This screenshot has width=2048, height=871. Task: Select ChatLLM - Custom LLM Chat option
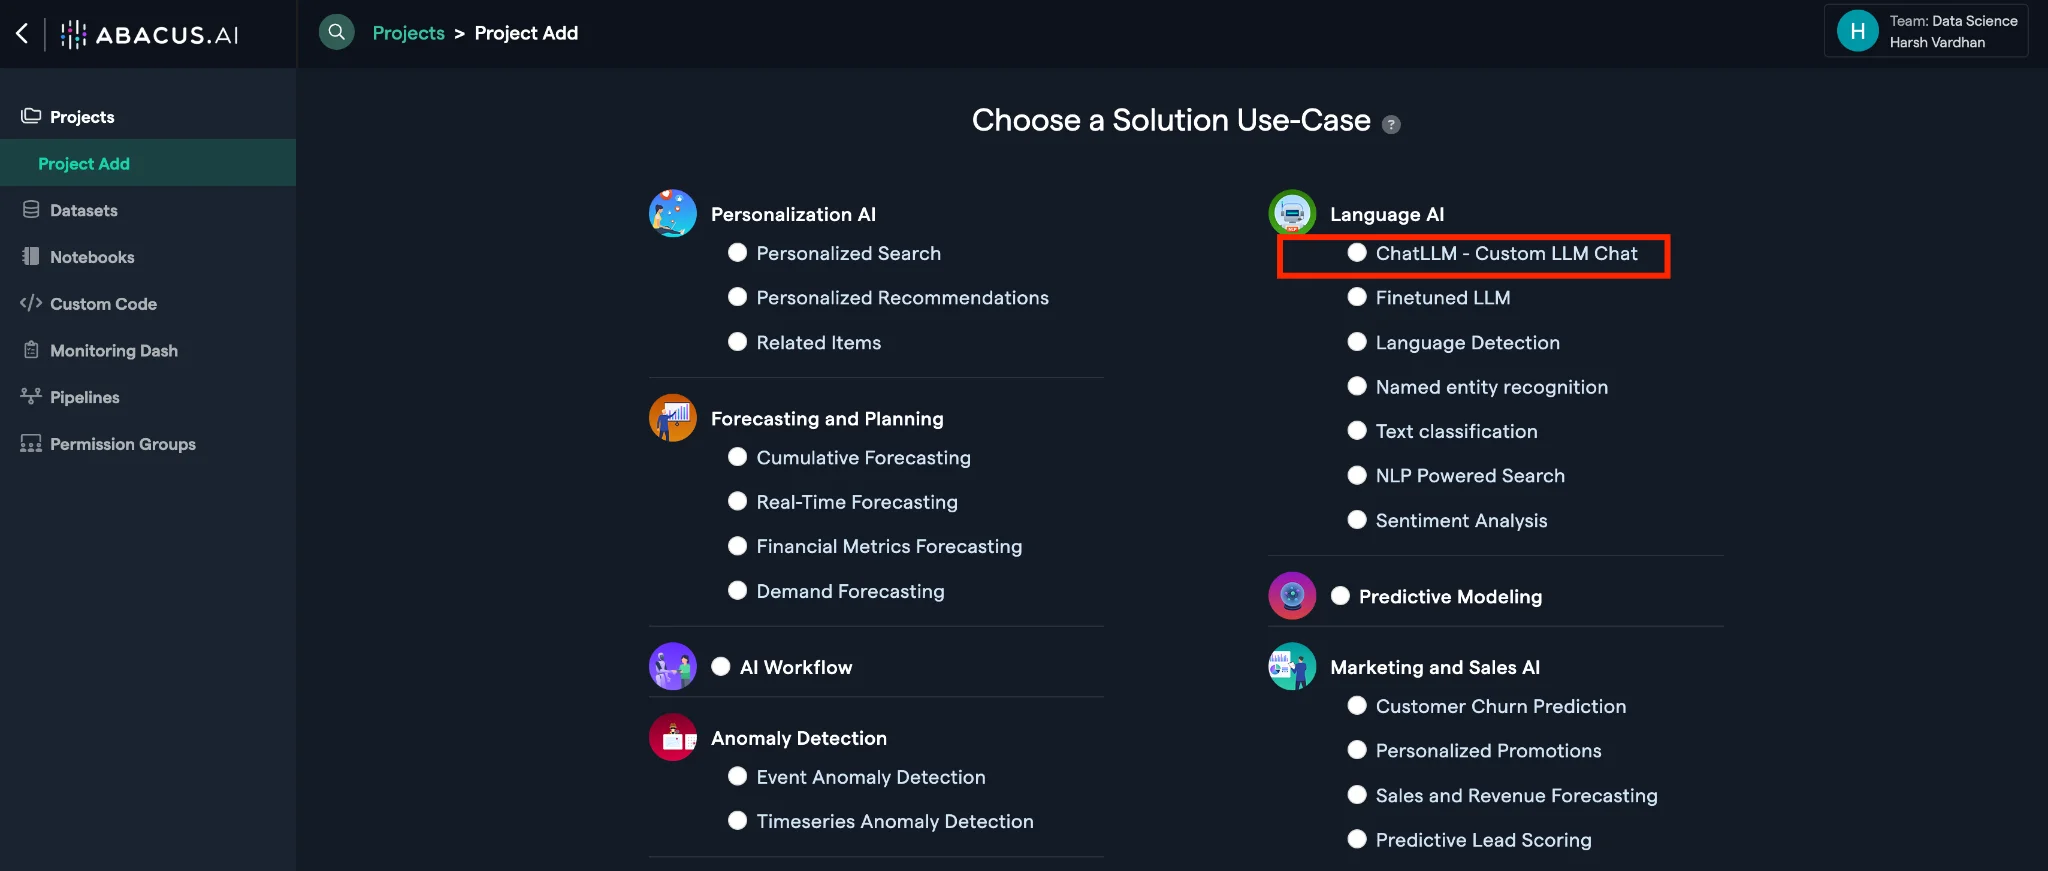coord(1357,253)
